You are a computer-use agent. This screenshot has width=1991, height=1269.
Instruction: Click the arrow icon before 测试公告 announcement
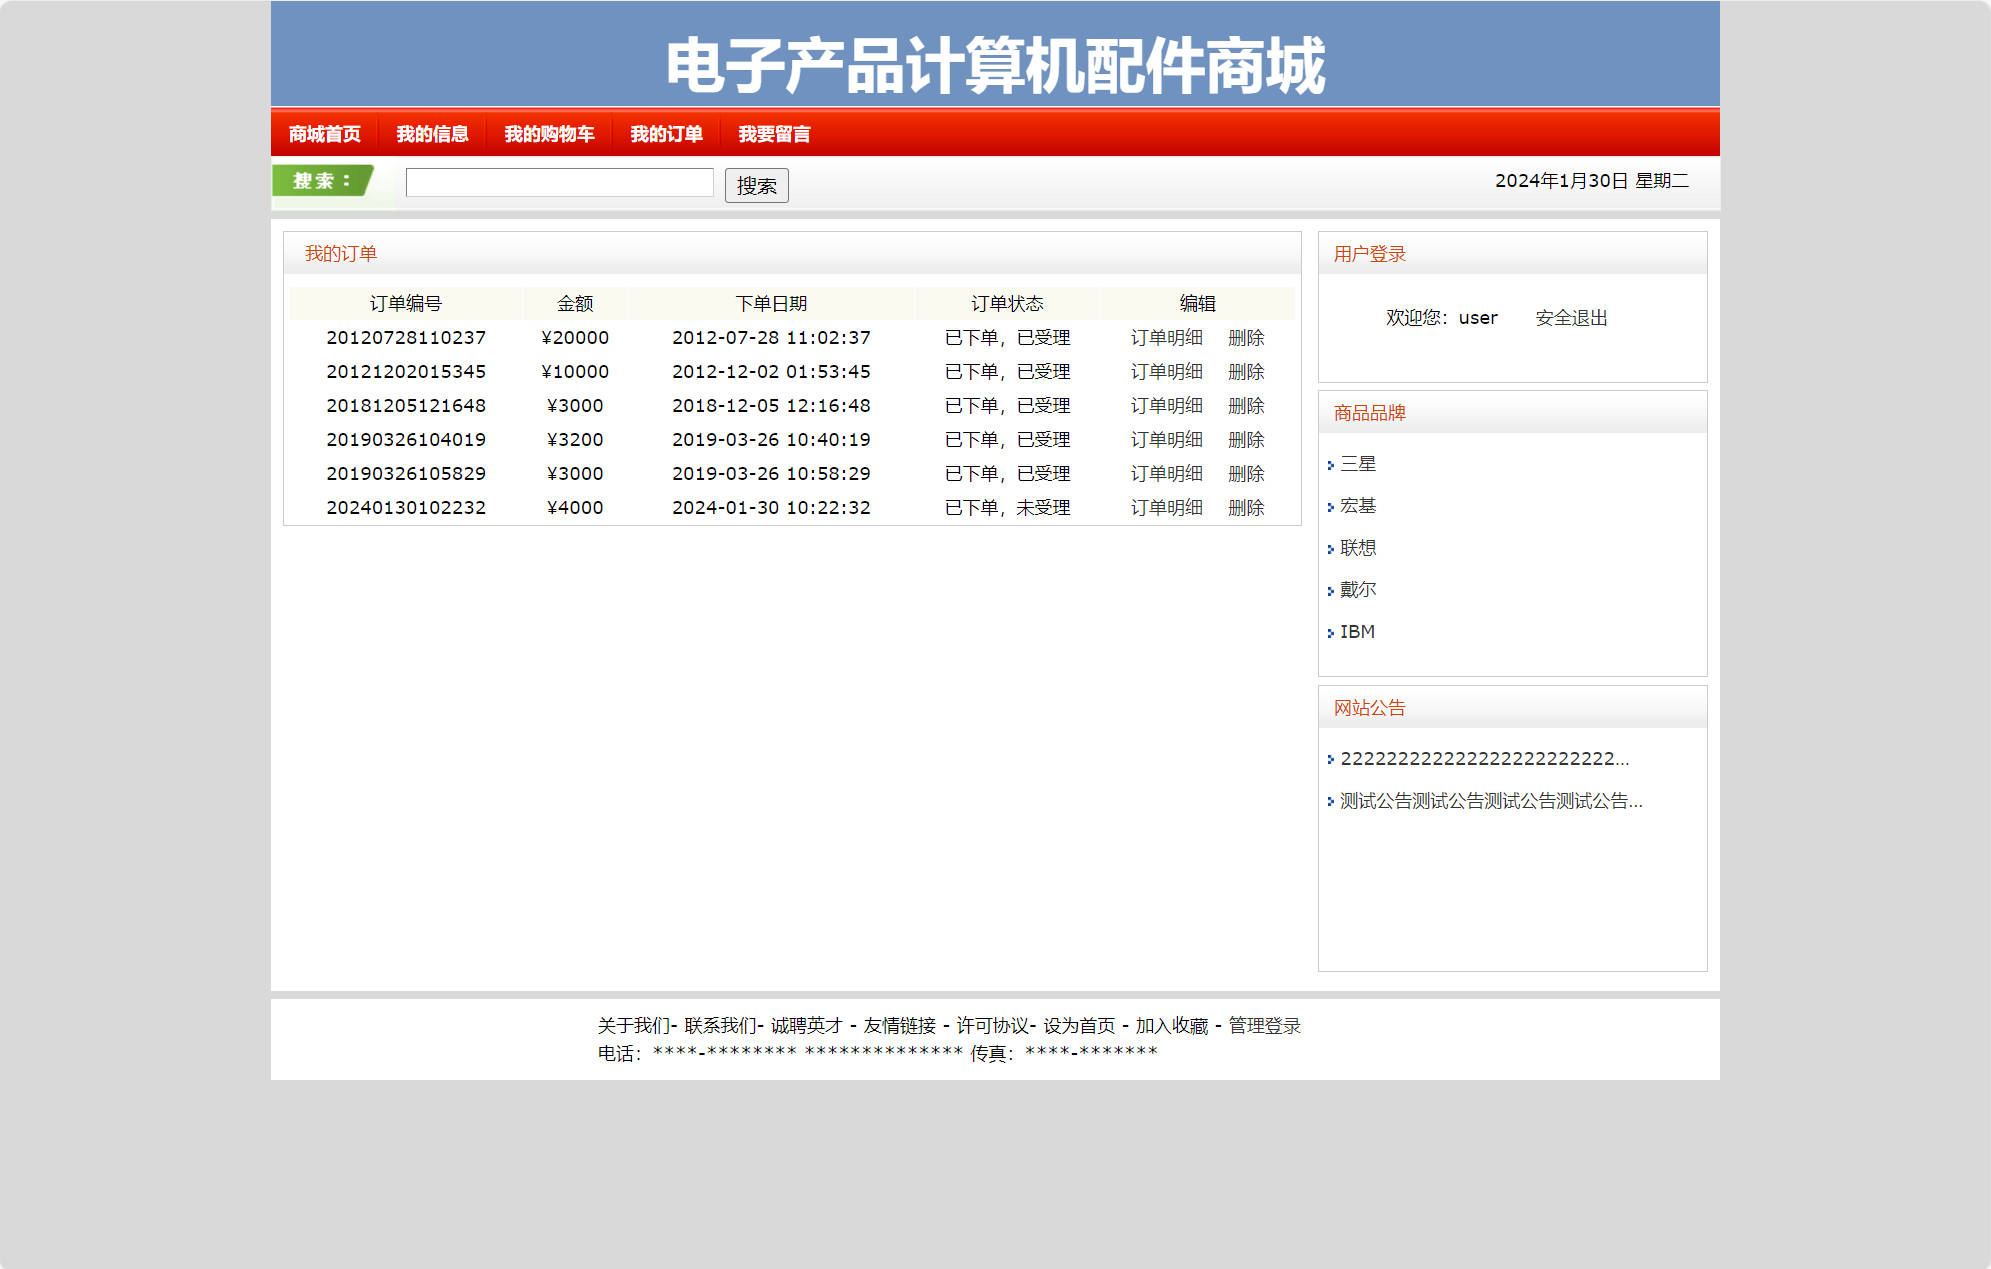pyautogui.click(x=1331, y=801)
